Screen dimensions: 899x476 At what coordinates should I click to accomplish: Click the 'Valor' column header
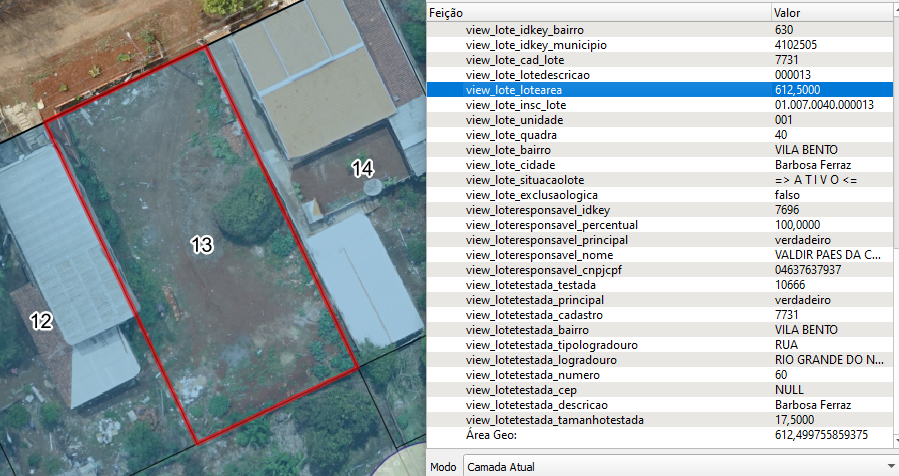832,13
